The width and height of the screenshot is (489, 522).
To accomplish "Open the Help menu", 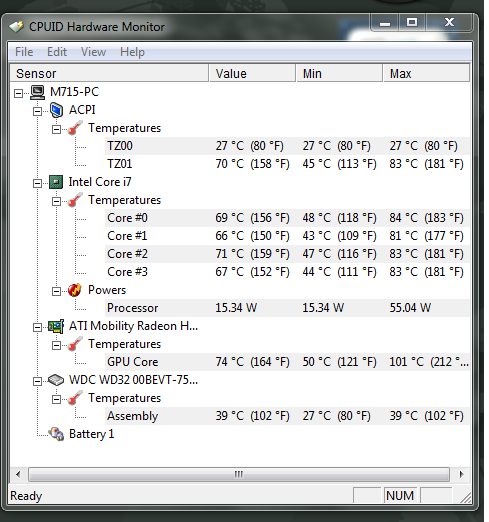I will pyautogui.click(x=132, y=52).
